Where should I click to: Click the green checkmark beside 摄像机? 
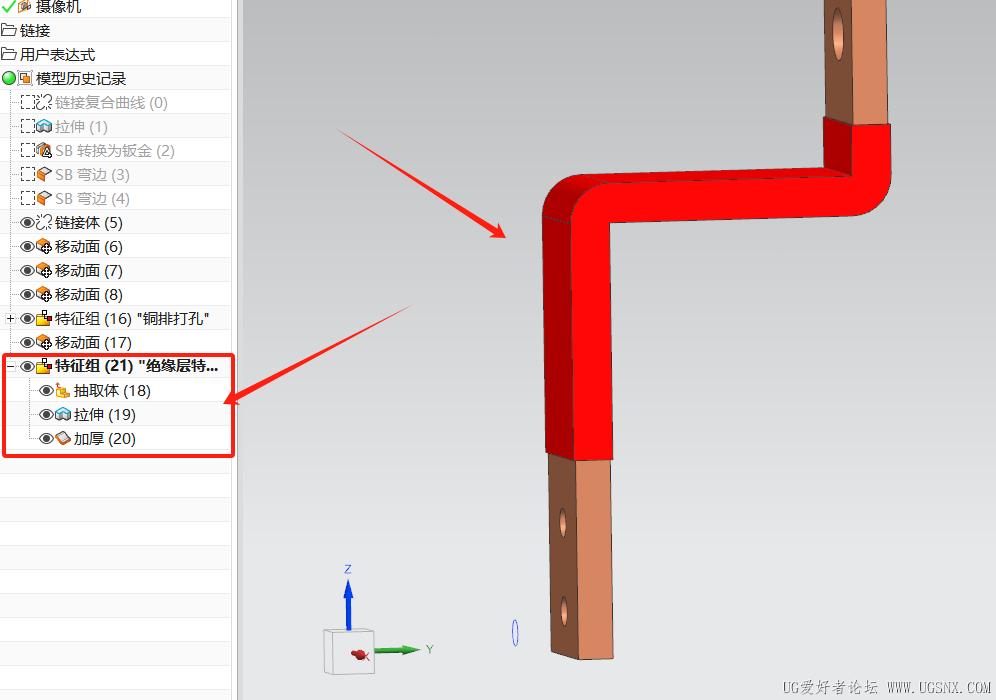8,6
